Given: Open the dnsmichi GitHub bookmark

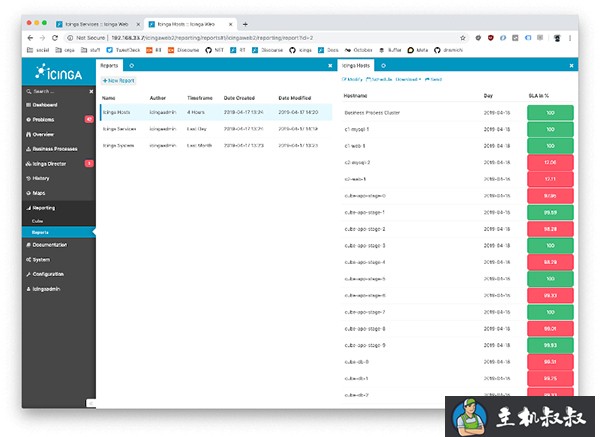Looking at the screenshot, I should (x=448, y=50).
